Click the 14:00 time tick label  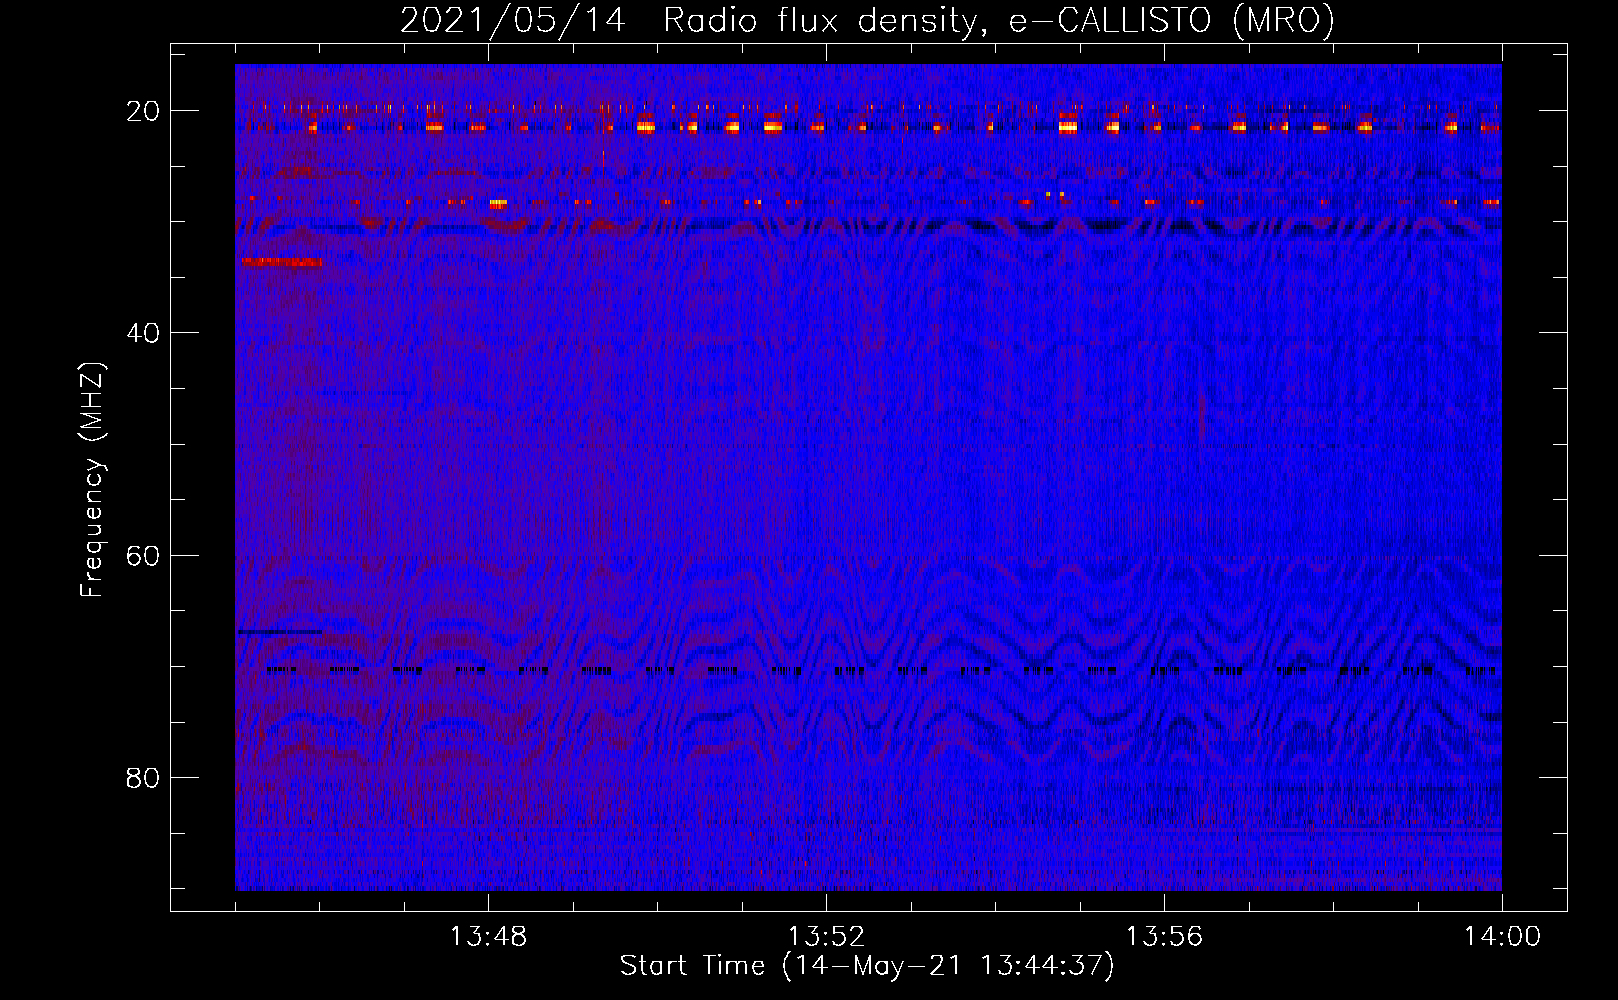1502,937
